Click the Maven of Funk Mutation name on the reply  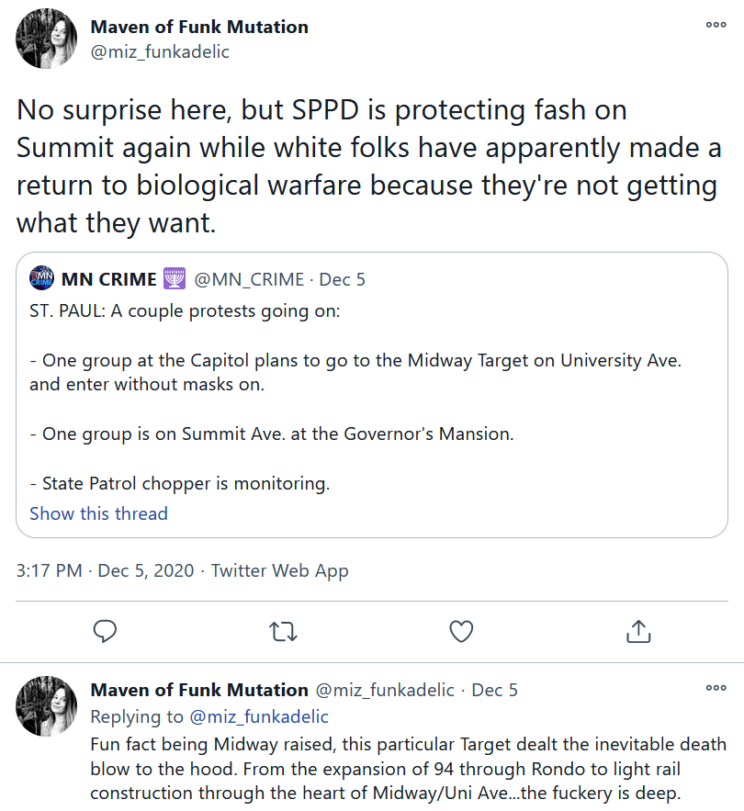[199, 690]
